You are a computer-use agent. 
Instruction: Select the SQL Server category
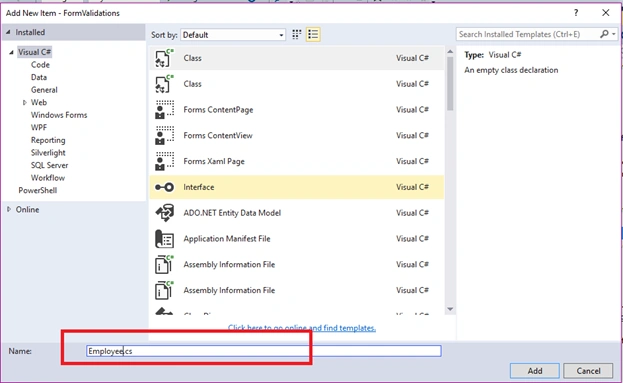[49, 165]
